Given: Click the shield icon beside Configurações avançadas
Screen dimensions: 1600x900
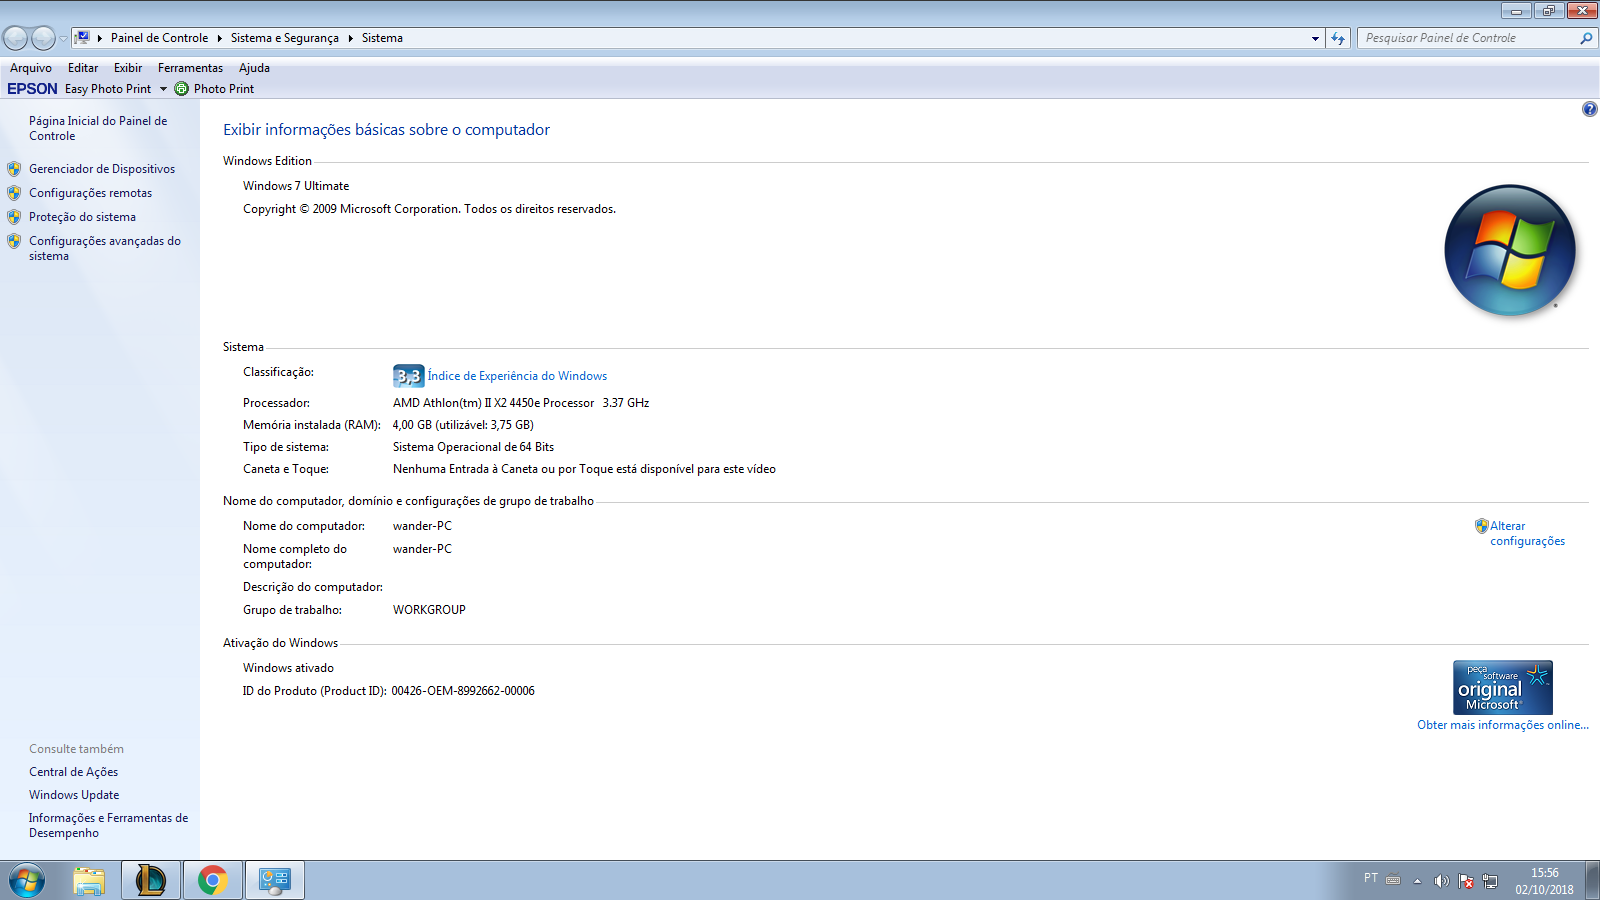Looking at the screenshot, I should point(14,241).
